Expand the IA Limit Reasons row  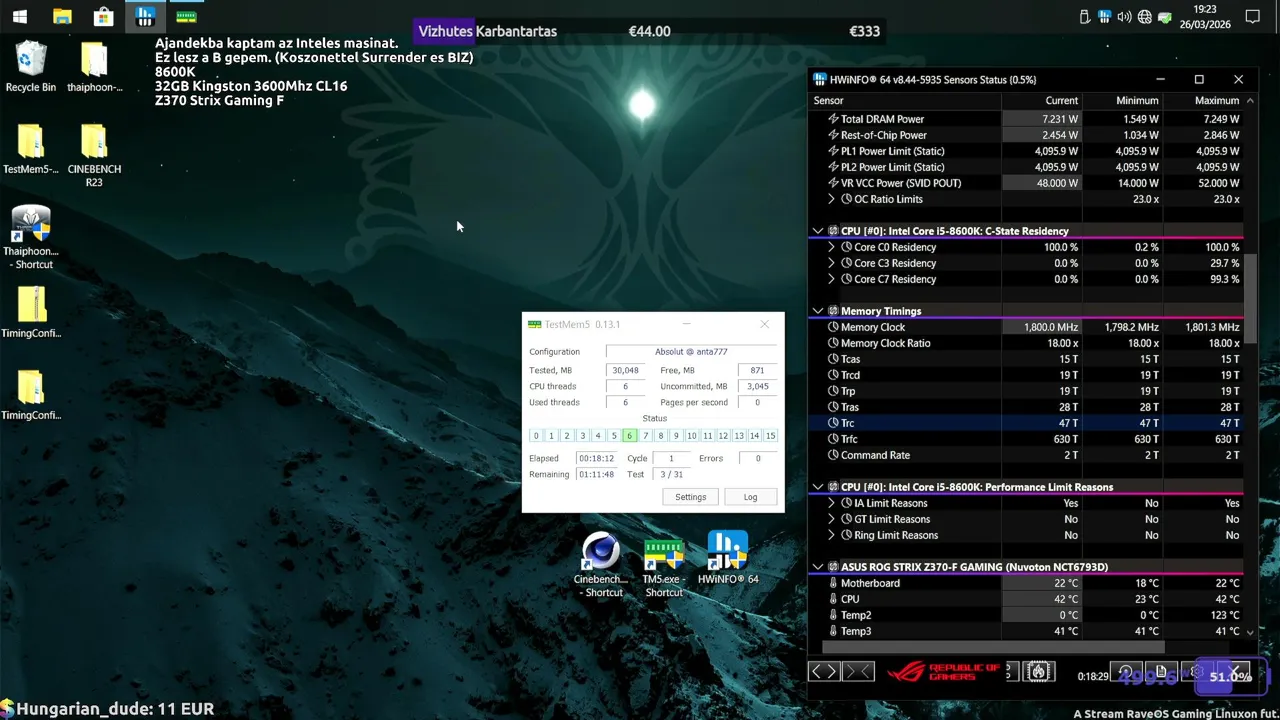[832, 503]
